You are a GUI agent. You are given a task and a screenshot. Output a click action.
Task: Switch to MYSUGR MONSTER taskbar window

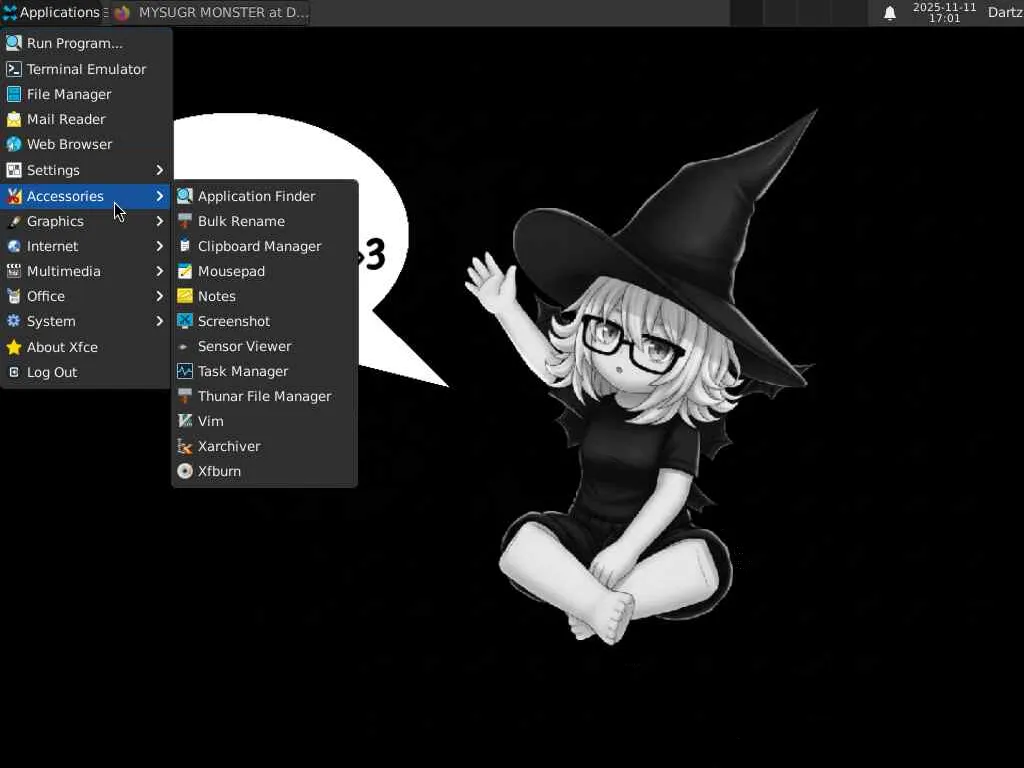[210, 12]
